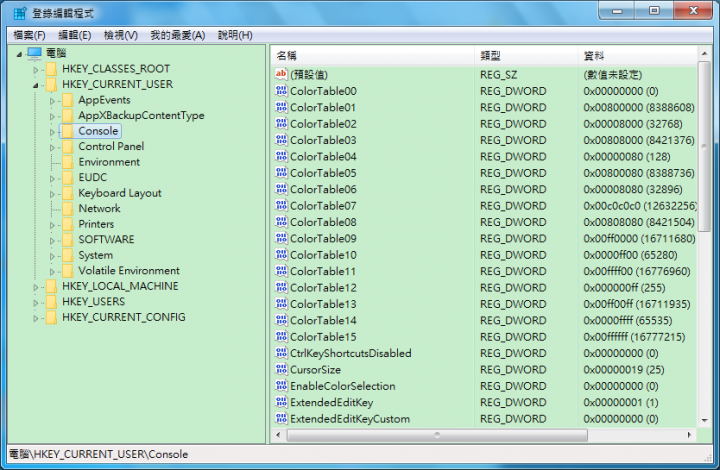Click the EUDC folder icon
720x470 pixels.
pyautogui.click(x=68, y=178)
